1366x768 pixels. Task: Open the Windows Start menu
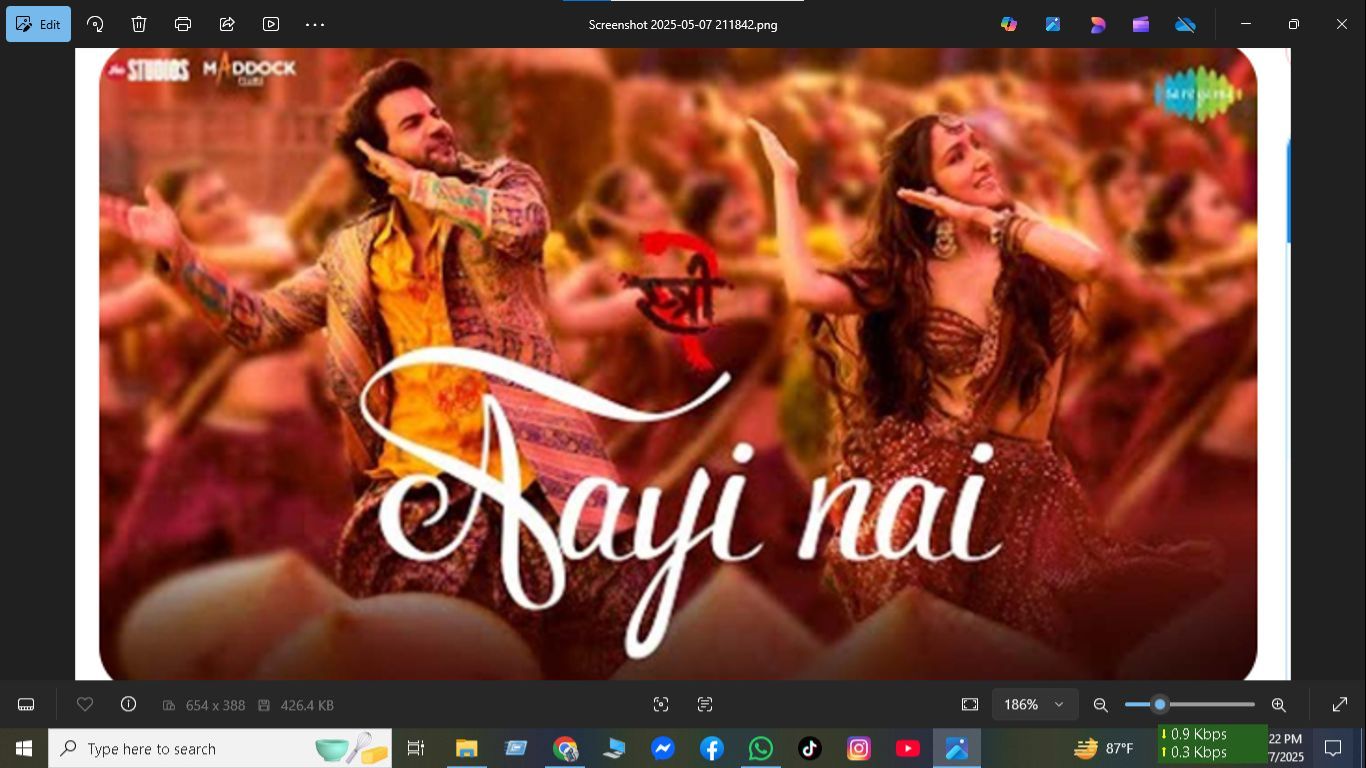pos(24,748)
